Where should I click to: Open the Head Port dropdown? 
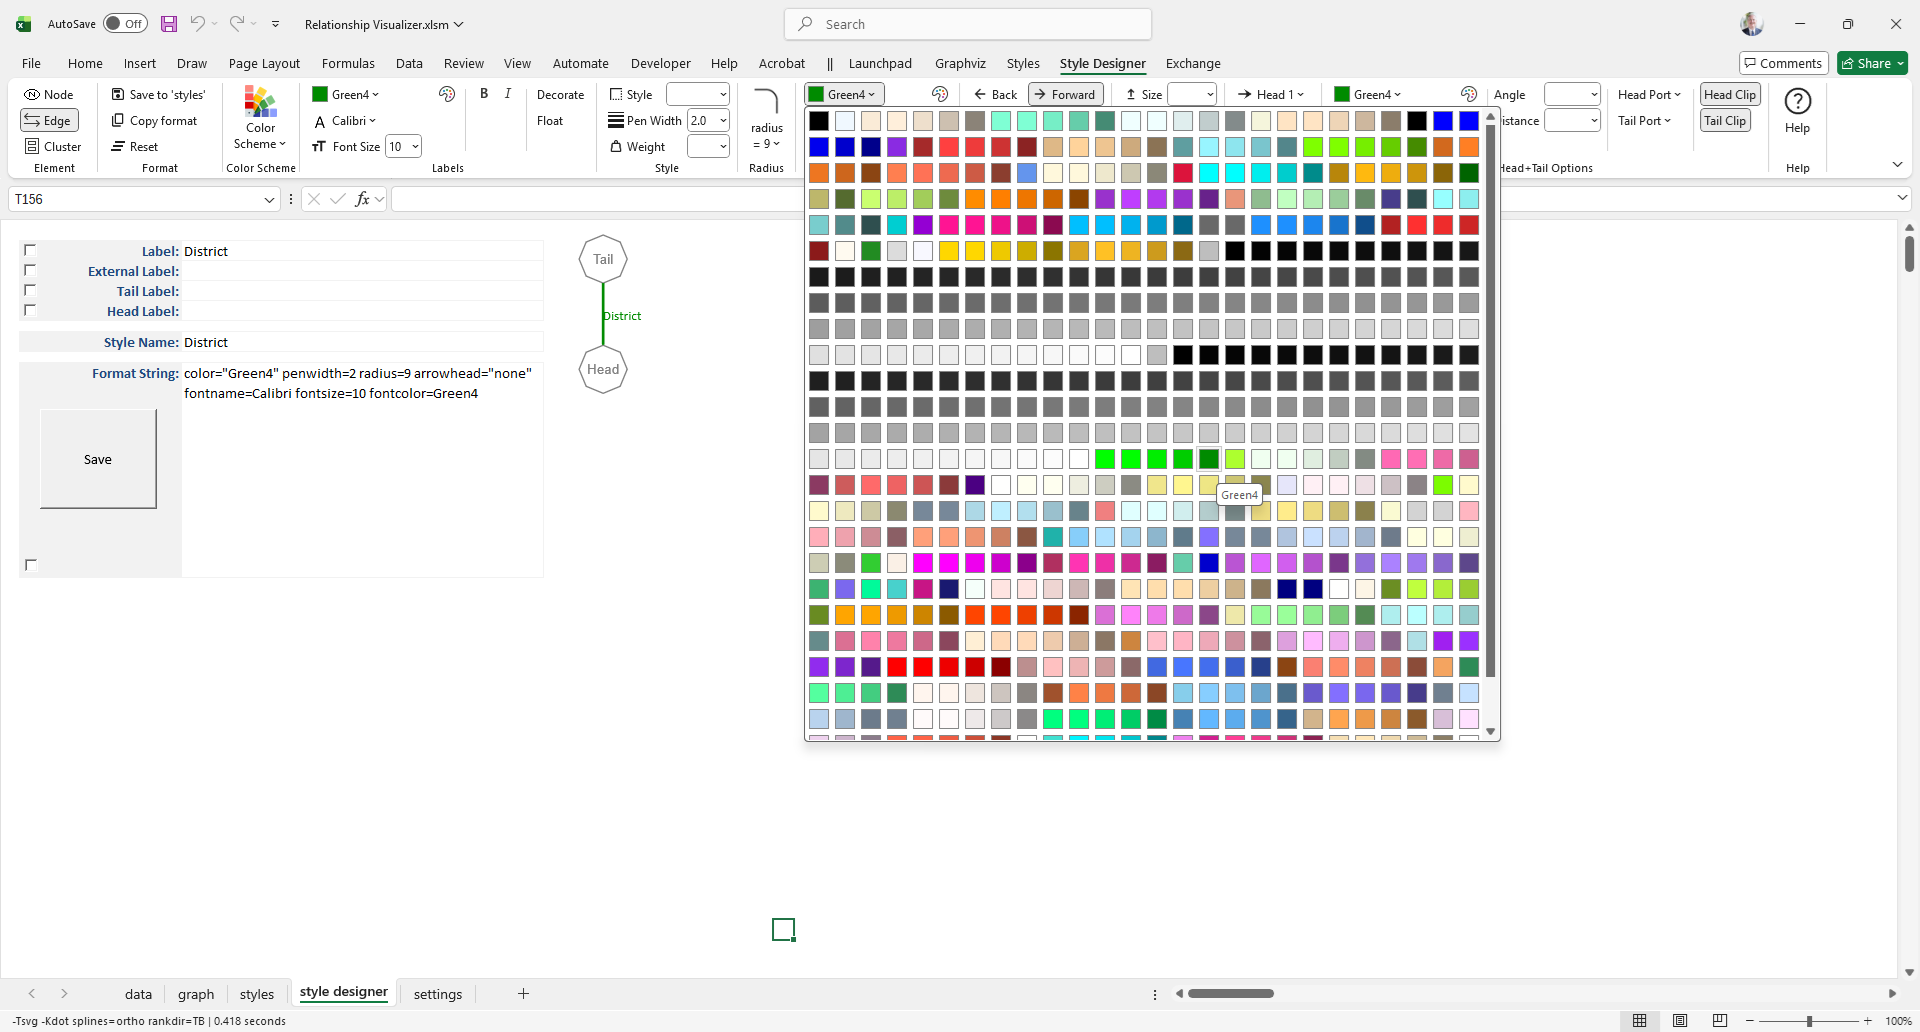[1649, 95]
